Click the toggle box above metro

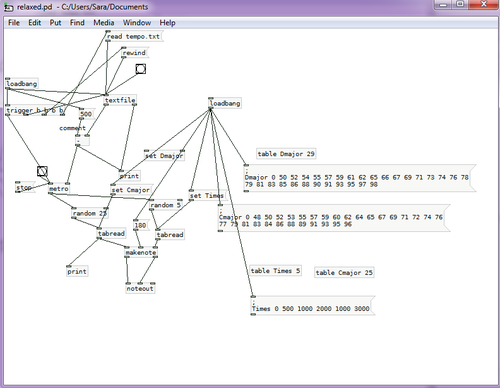click(42, 171)
